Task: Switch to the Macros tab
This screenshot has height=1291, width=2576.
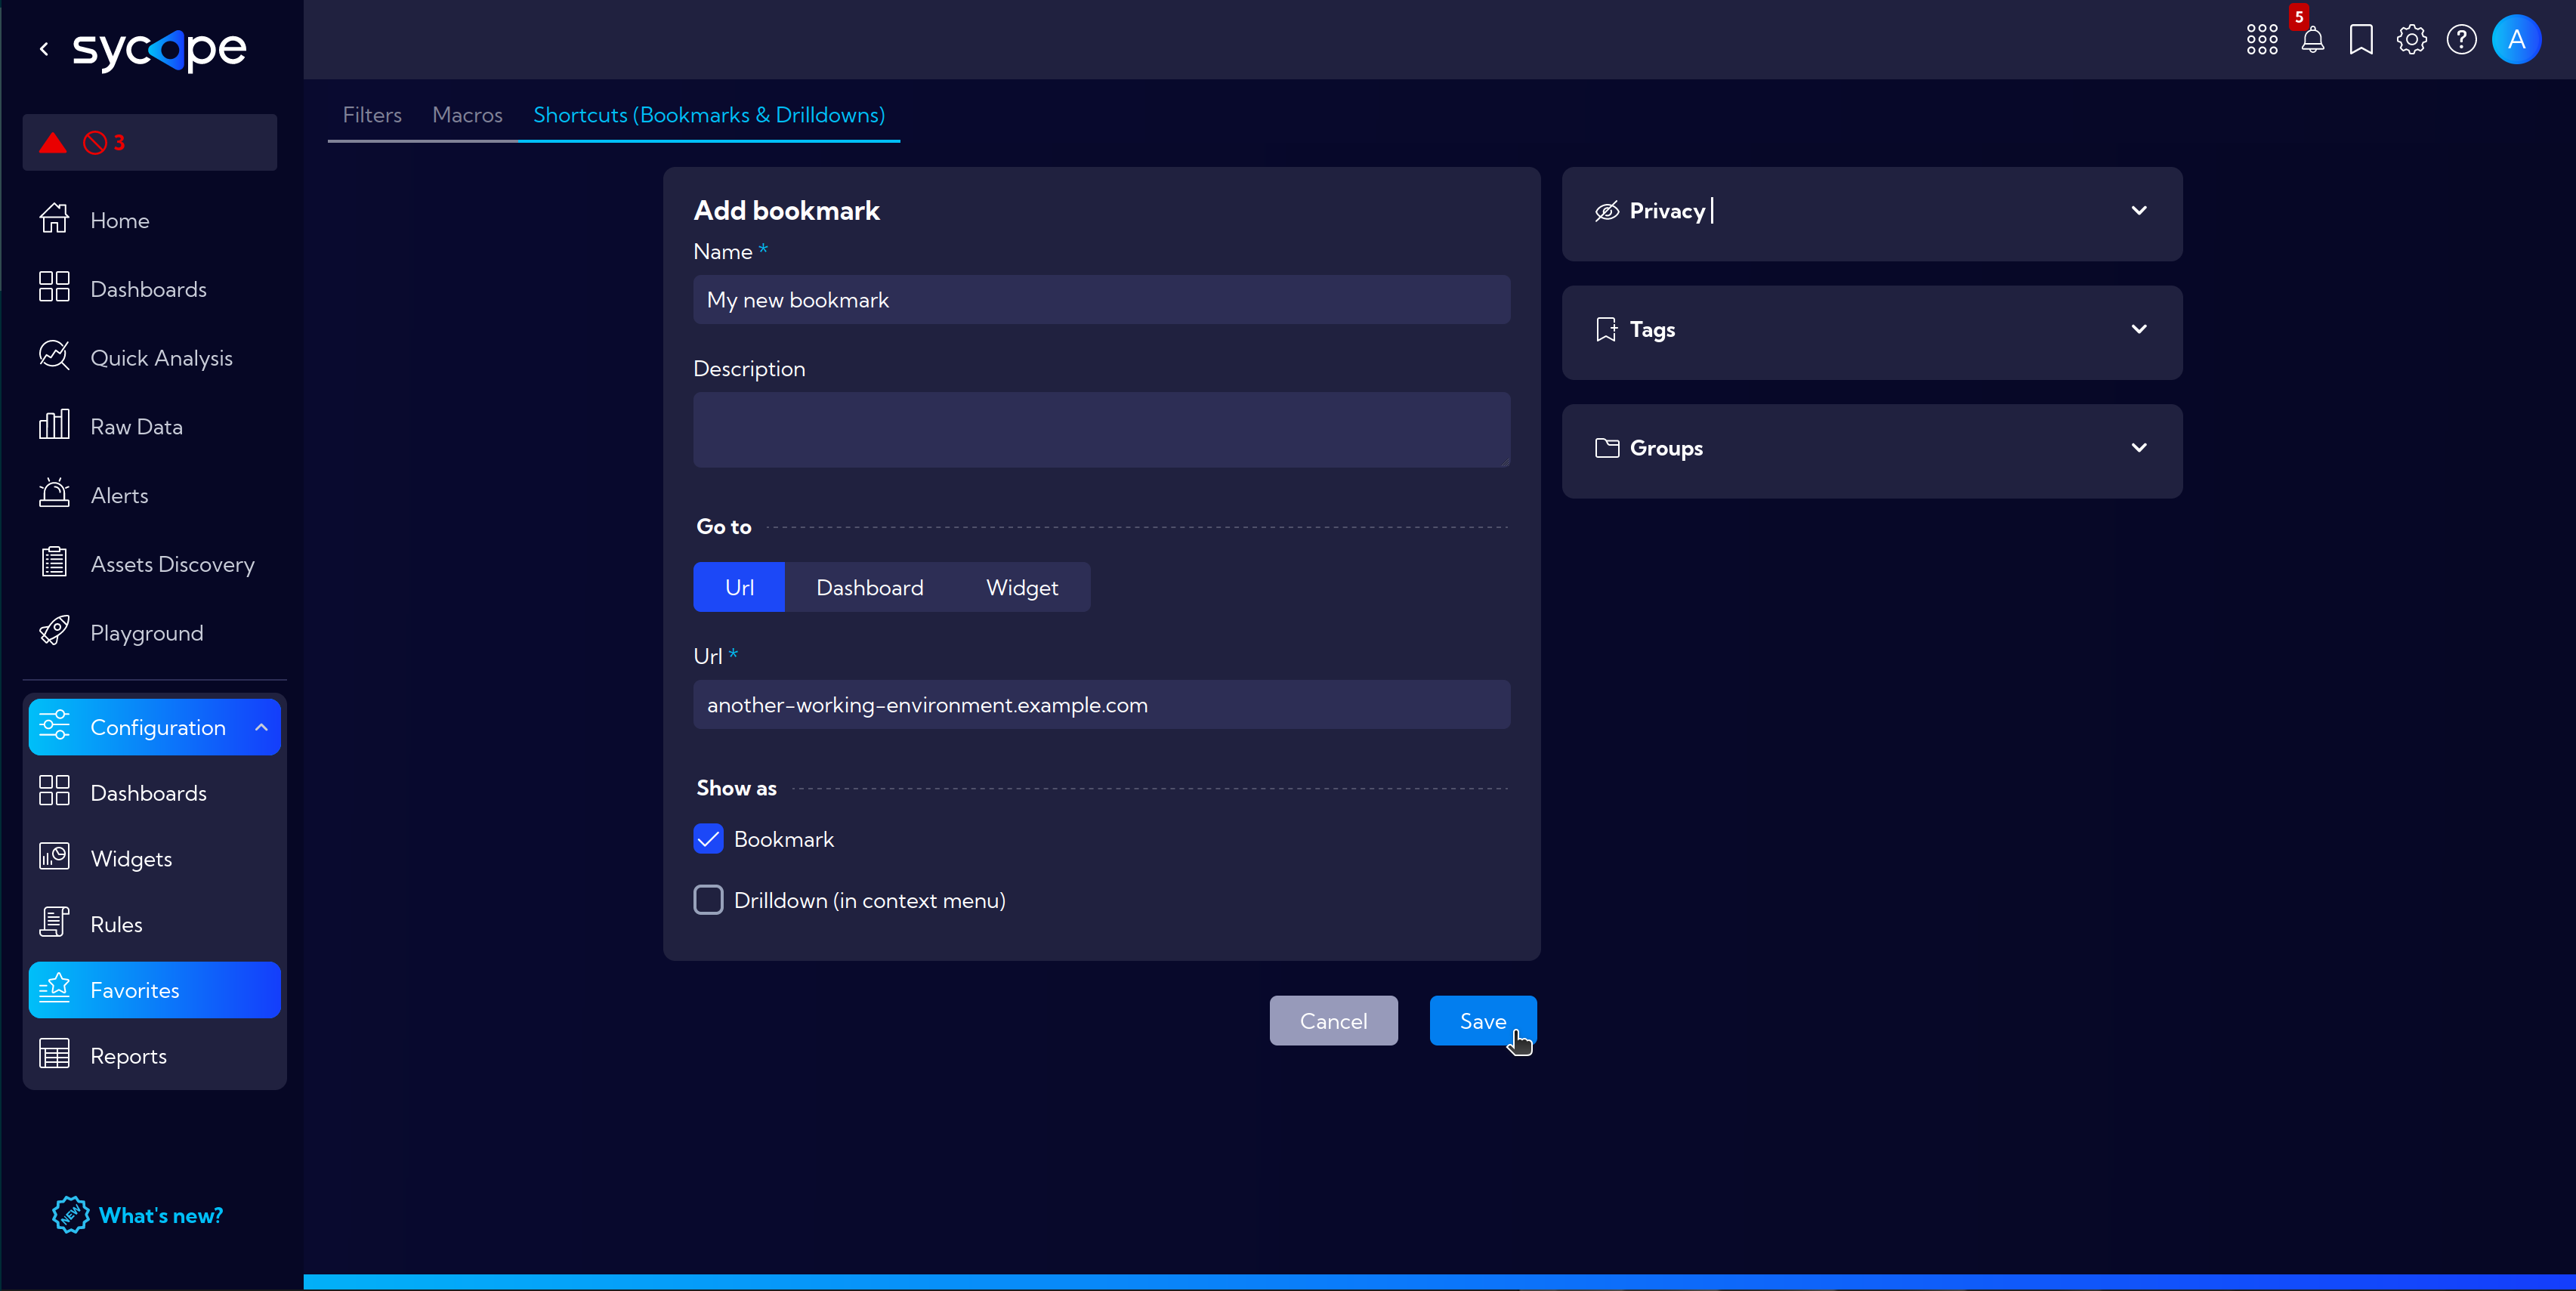Action: pos(468,113)
